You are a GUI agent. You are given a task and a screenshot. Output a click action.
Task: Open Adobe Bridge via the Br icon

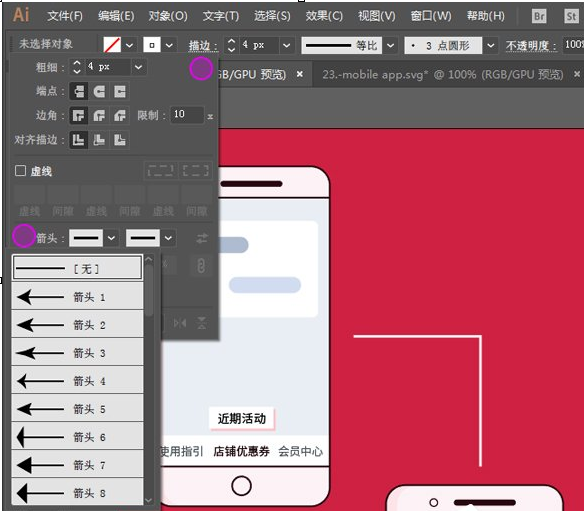539,16
